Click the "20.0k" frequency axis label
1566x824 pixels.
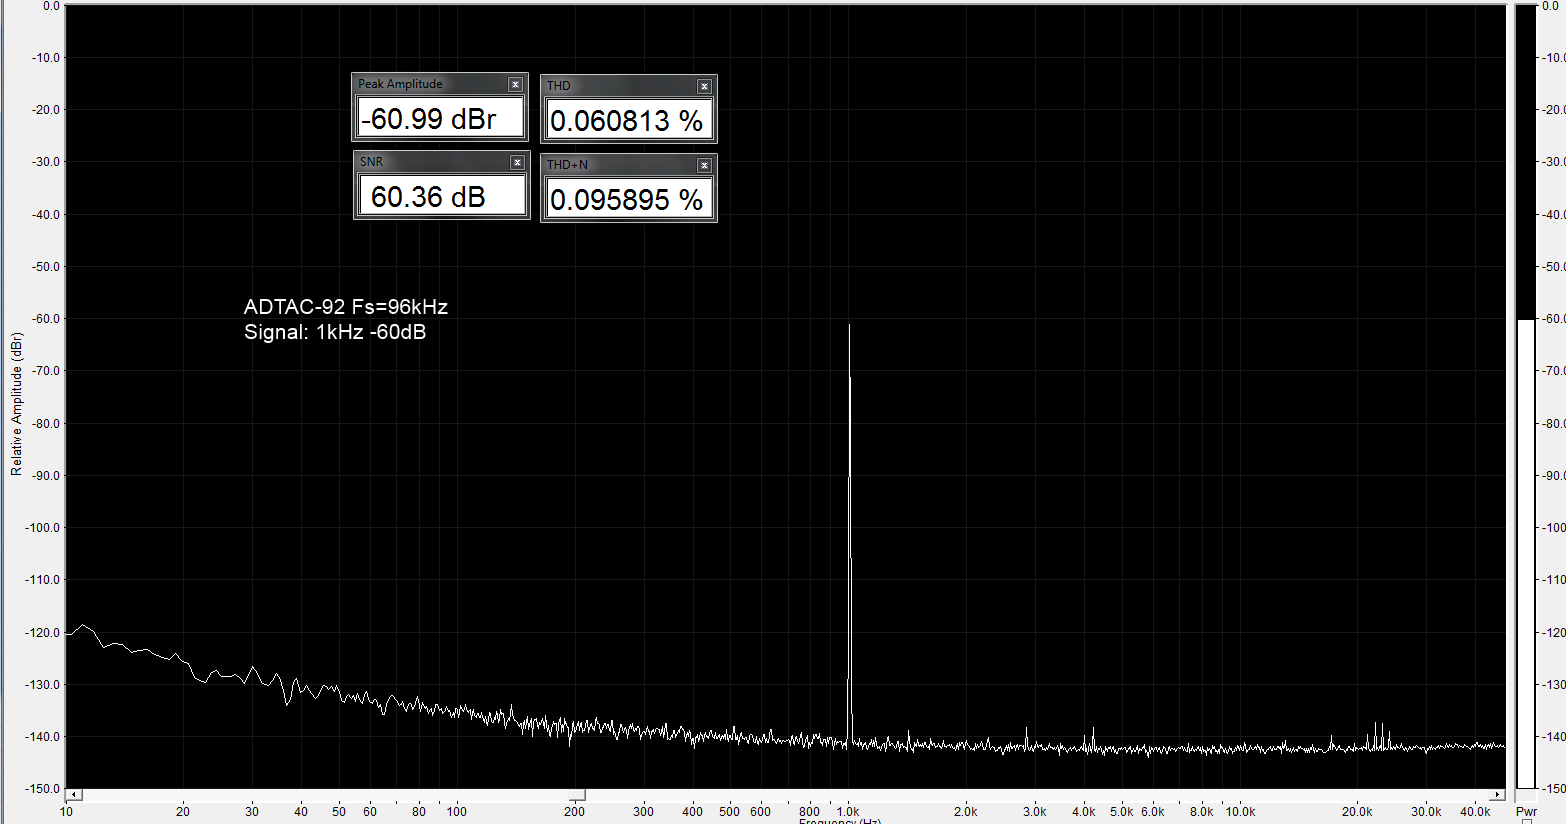point(1357,811)
